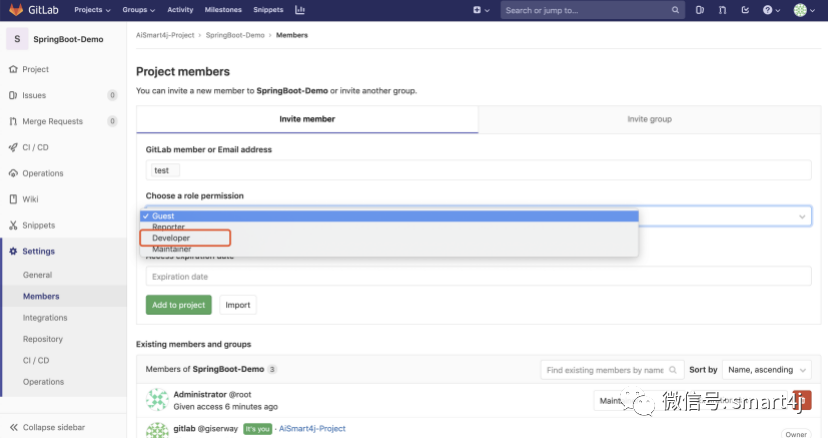Click Import button
The width and height of the screenshot is (830, 440).
click(238, 305)
